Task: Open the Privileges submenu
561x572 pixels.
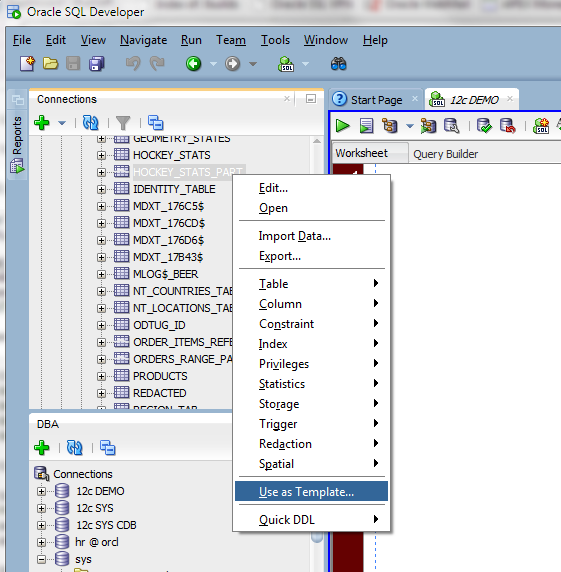Action: [x=311, y=364]
